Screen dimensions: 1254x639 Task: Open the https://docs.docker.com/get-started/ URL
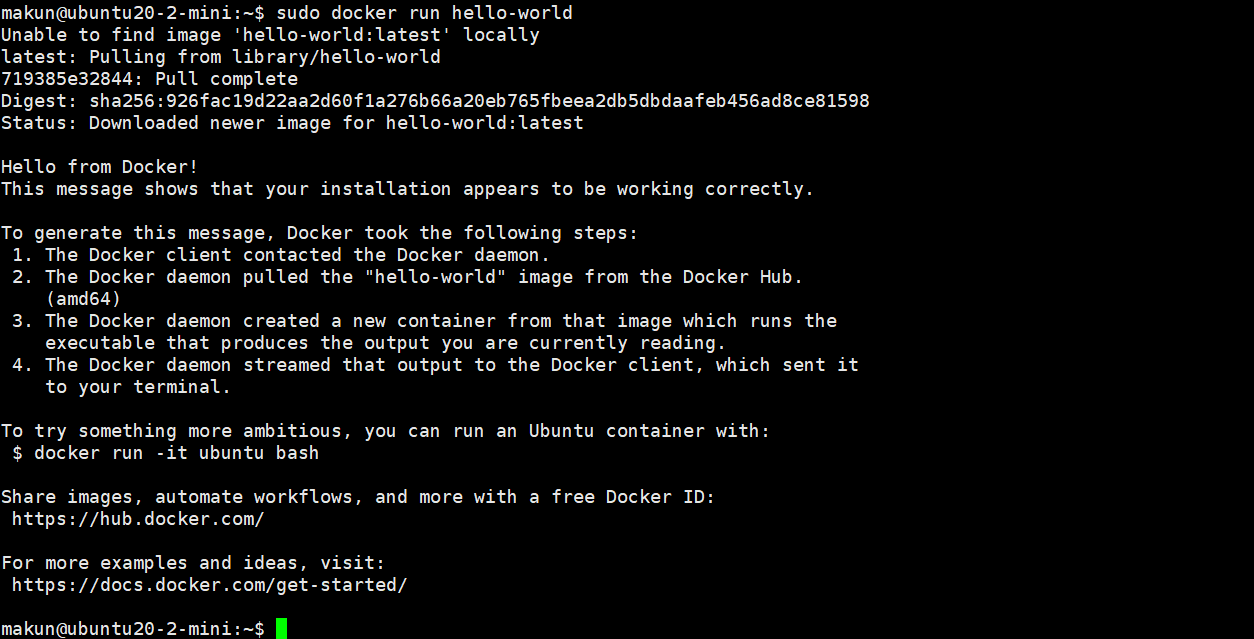209,585
